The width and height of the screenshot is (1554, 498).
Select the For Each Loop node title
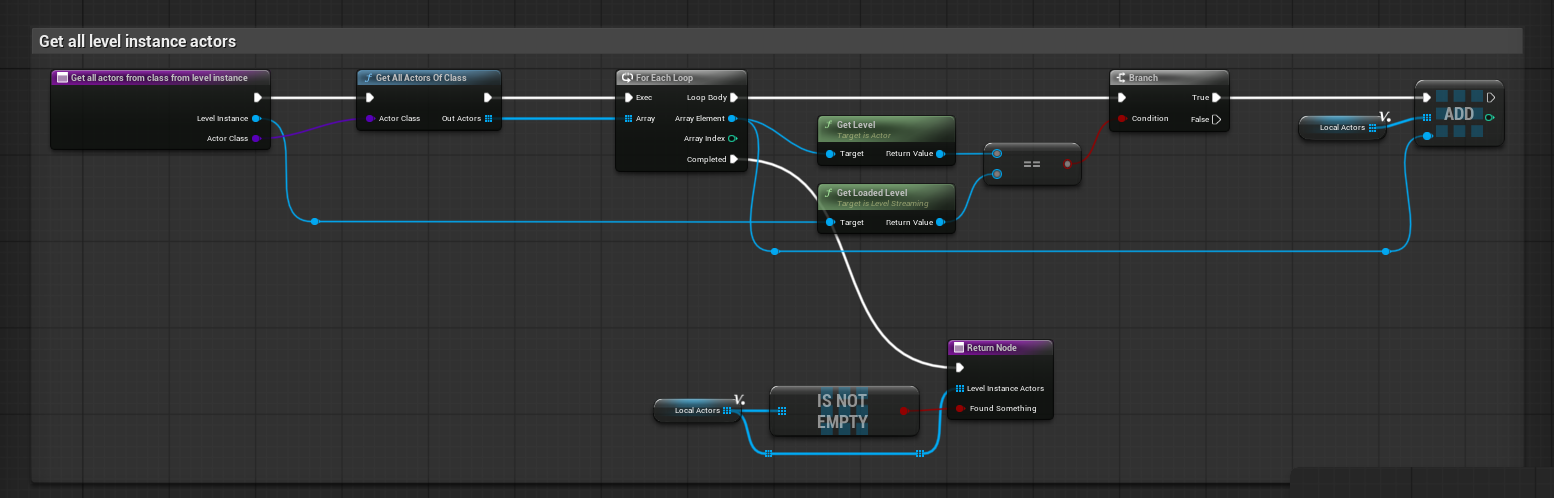click(681, 77)
